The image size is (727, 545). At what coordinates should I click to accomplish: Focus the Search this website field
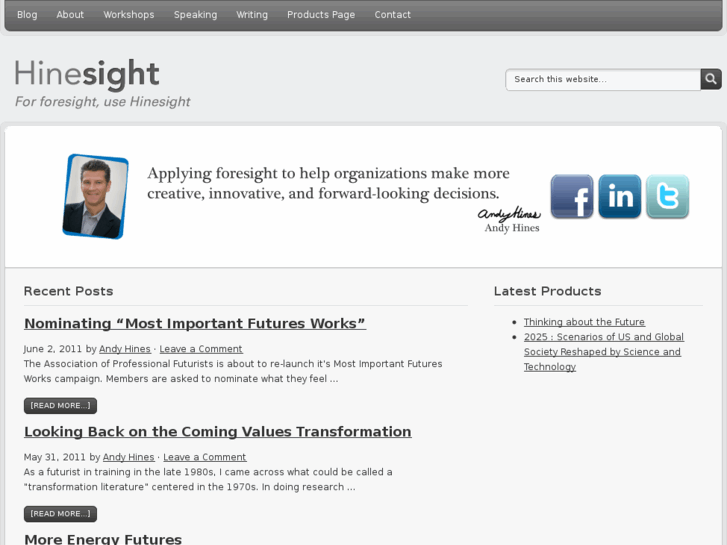coord(603,79)
